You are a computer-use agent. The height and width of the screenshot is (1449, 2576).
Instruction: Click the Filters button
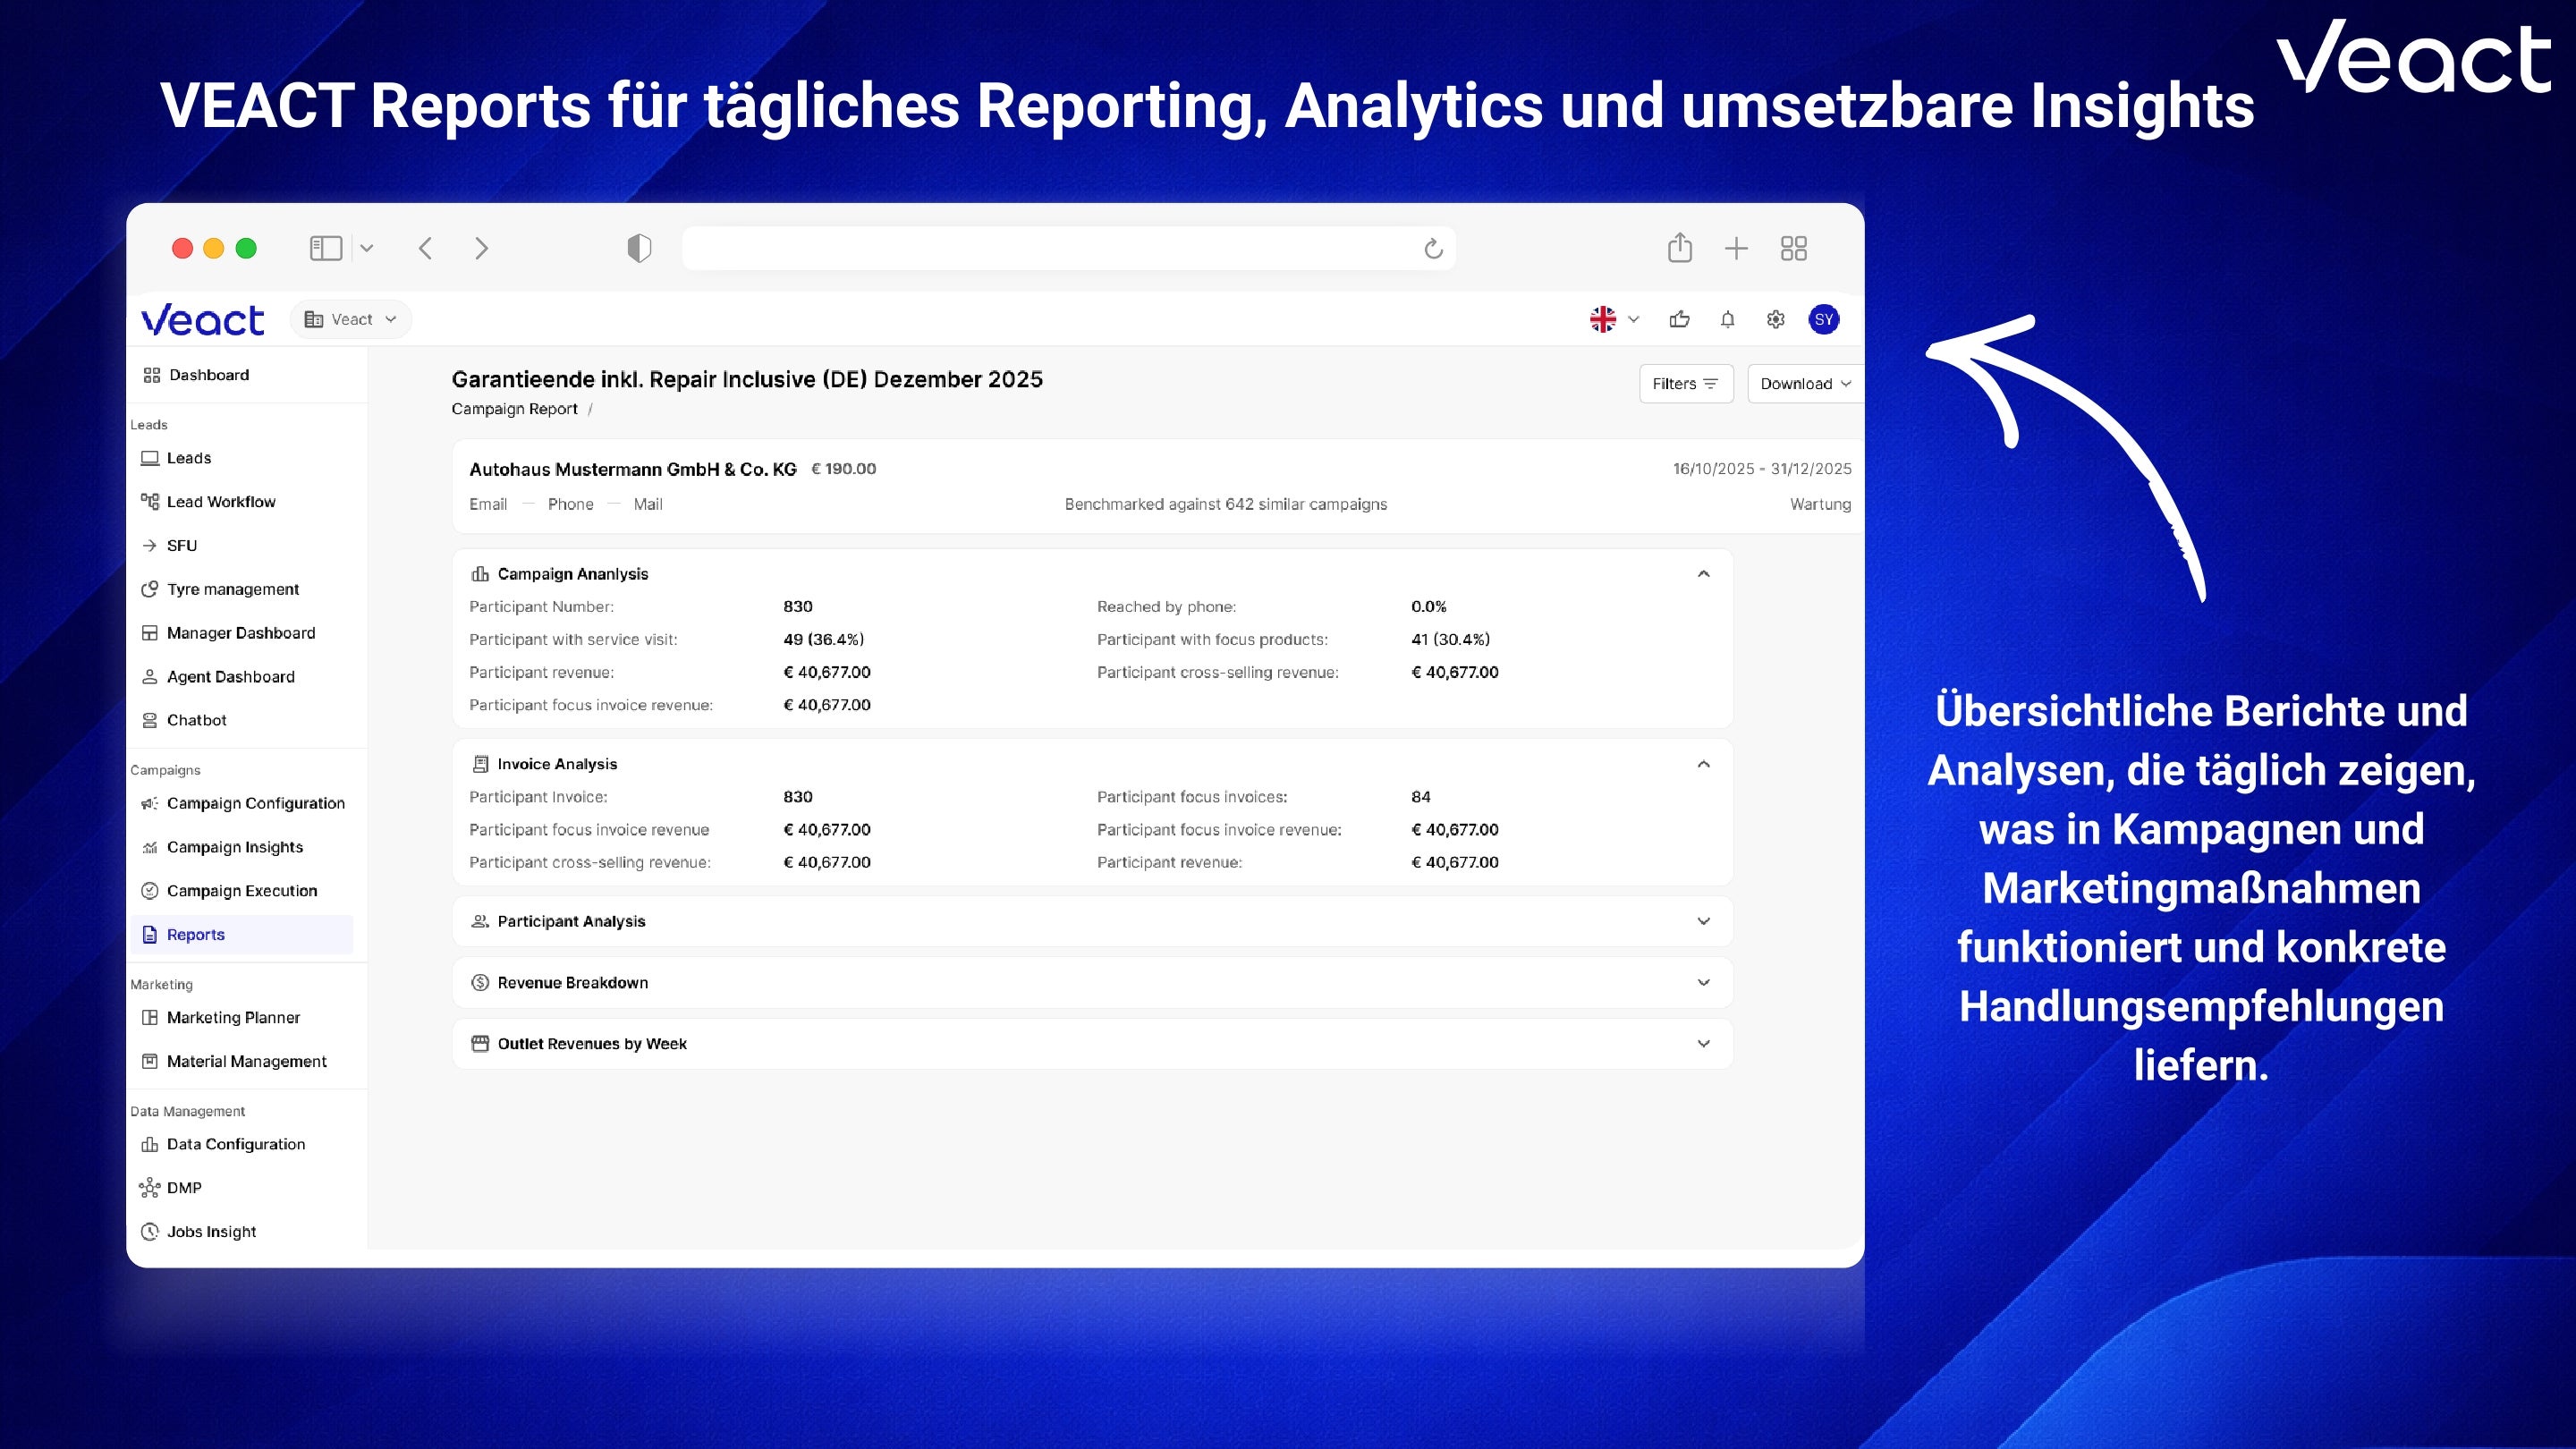(x=1685, y=384)
